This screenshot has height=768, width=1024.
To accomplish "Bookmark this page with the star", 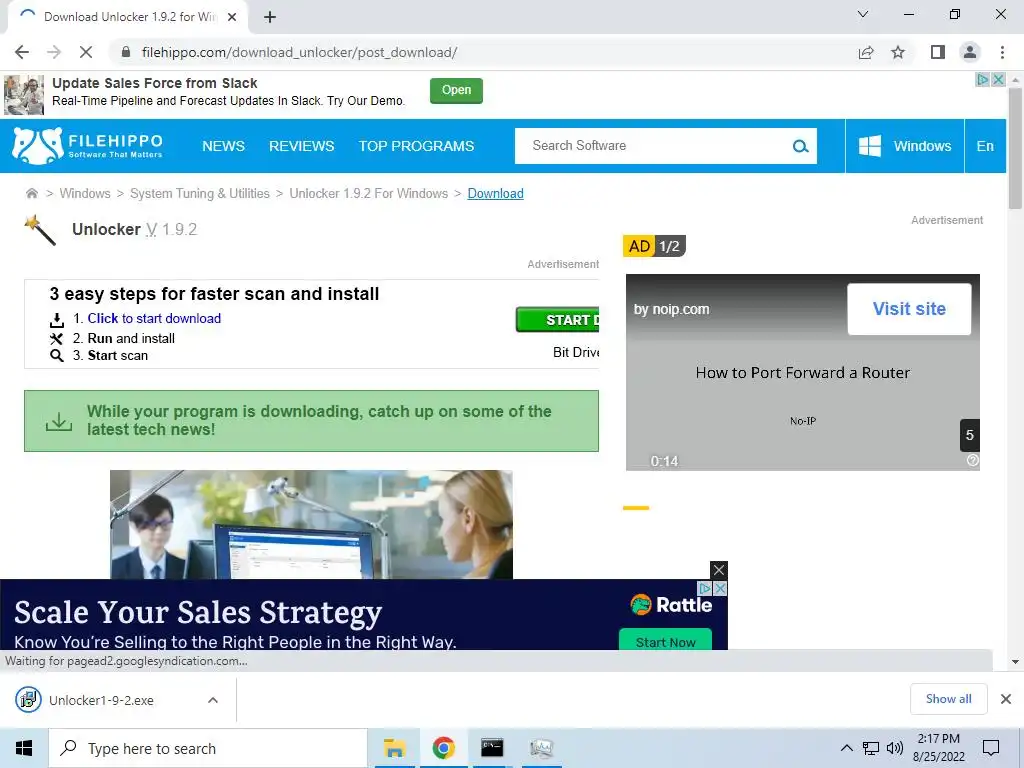I will tap(898, 52).
